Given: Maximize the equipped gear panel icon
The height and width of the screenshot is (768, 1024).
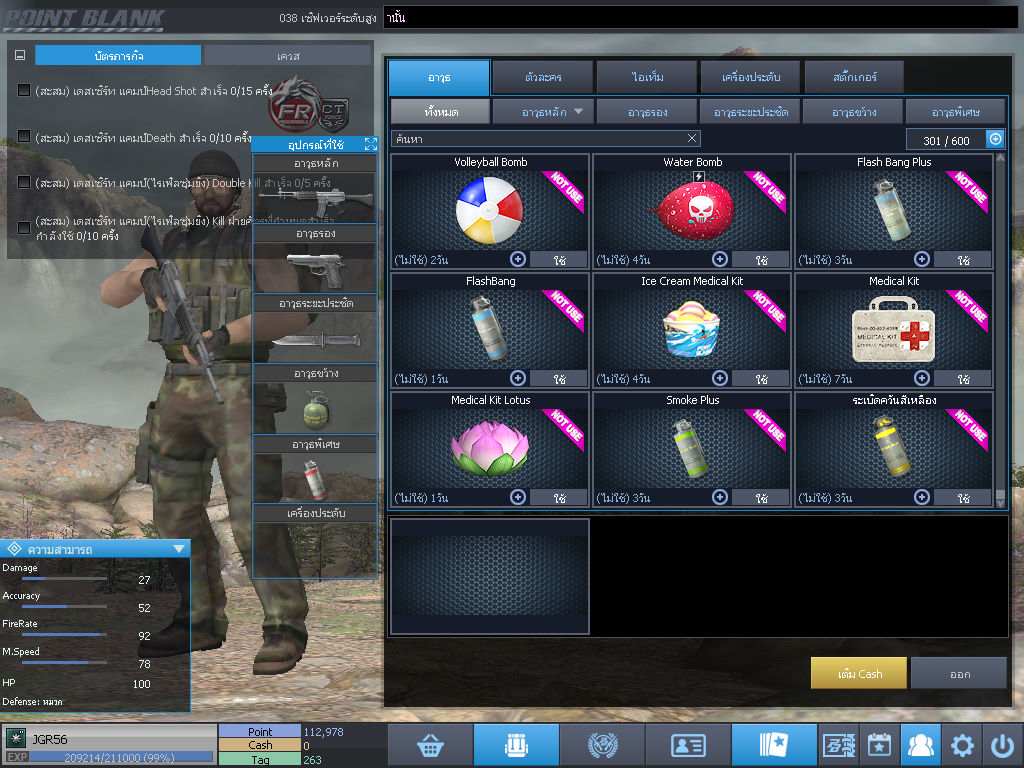Looking at the screenshot, I should point(370,144).
